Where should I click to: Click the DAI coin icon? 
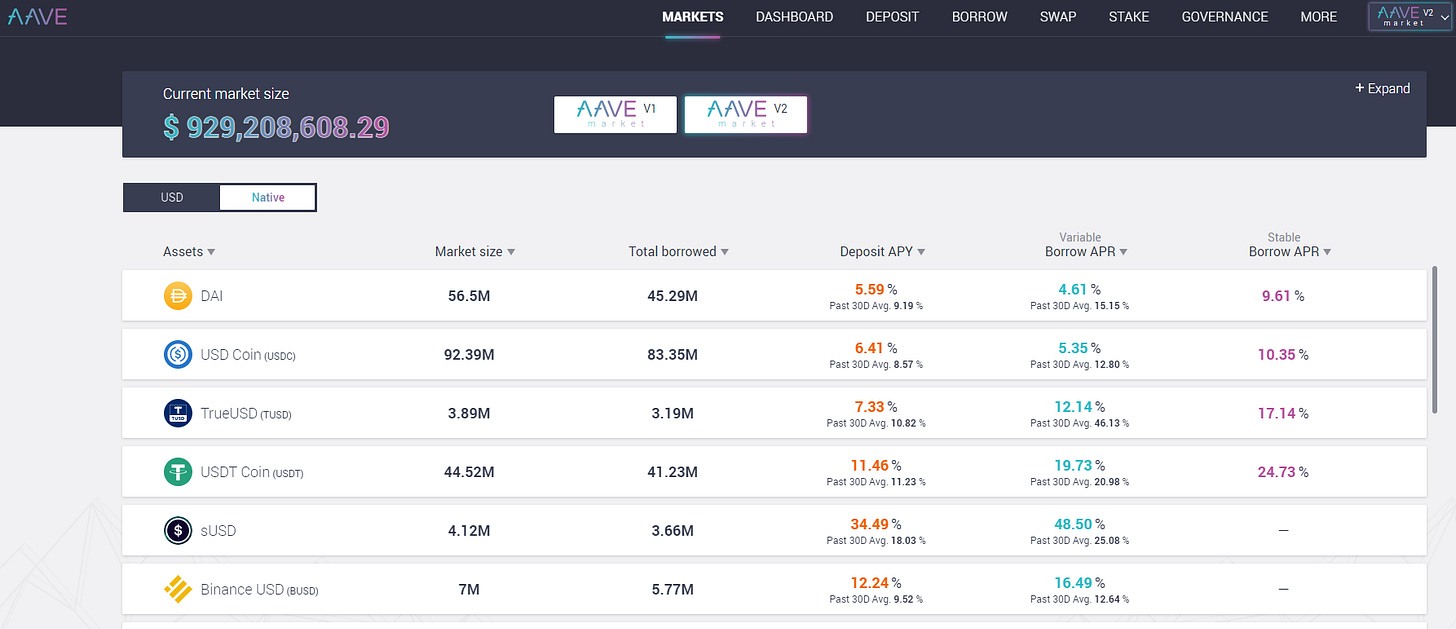pyautogui.click(x=177, y=296)
